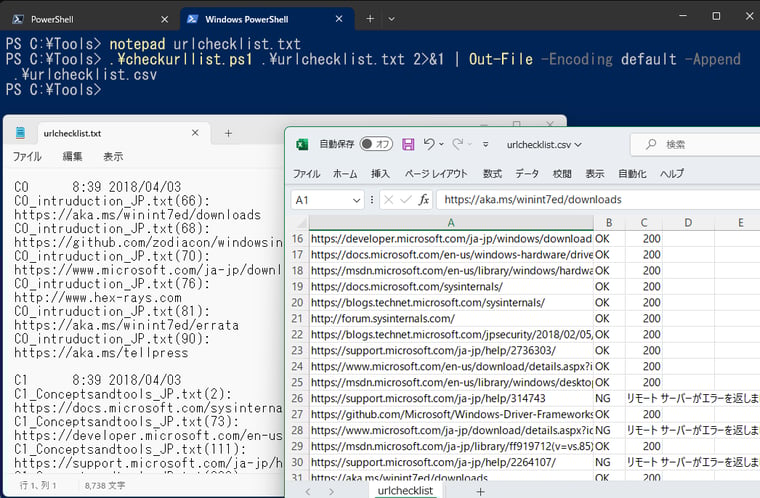Viewport: 760px width, 498px height.
Task: Click Notepad status 行 1, 列 1
Action: [x=38, y=485]
